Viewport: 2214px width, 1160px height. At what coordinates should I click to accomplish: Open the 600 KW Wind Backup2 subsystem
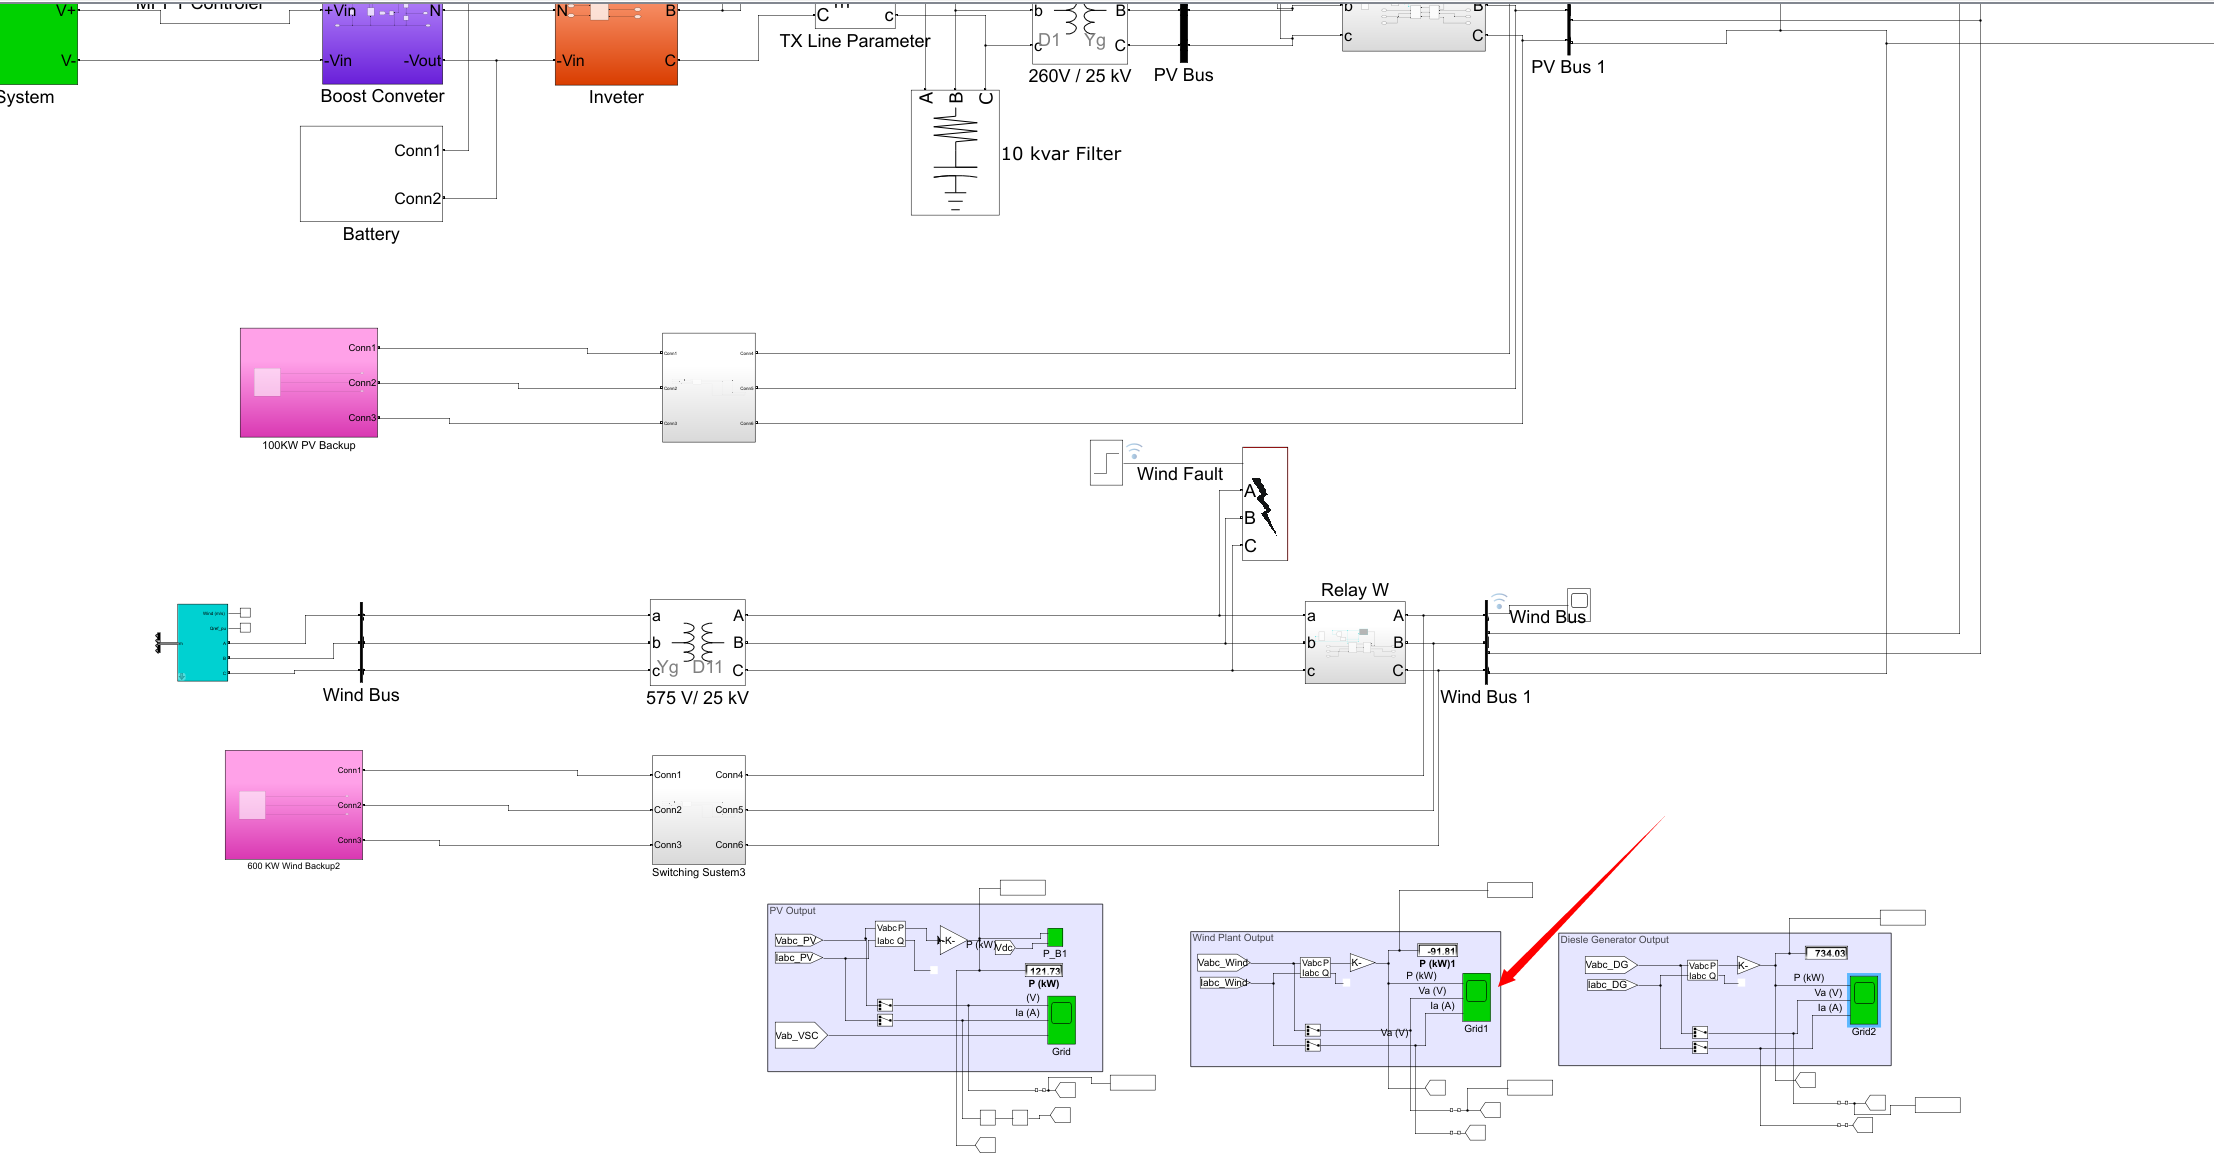pos(293,804)
